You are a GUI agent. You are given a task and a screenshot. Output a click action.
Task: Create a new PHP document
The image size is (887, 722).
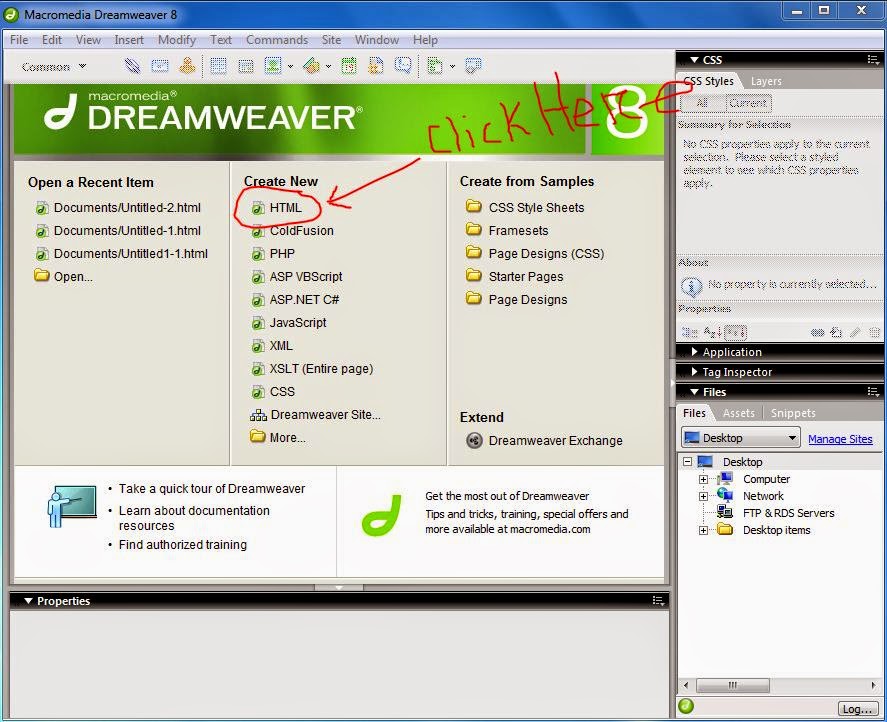pyautogui.click(x=273, y=253)
